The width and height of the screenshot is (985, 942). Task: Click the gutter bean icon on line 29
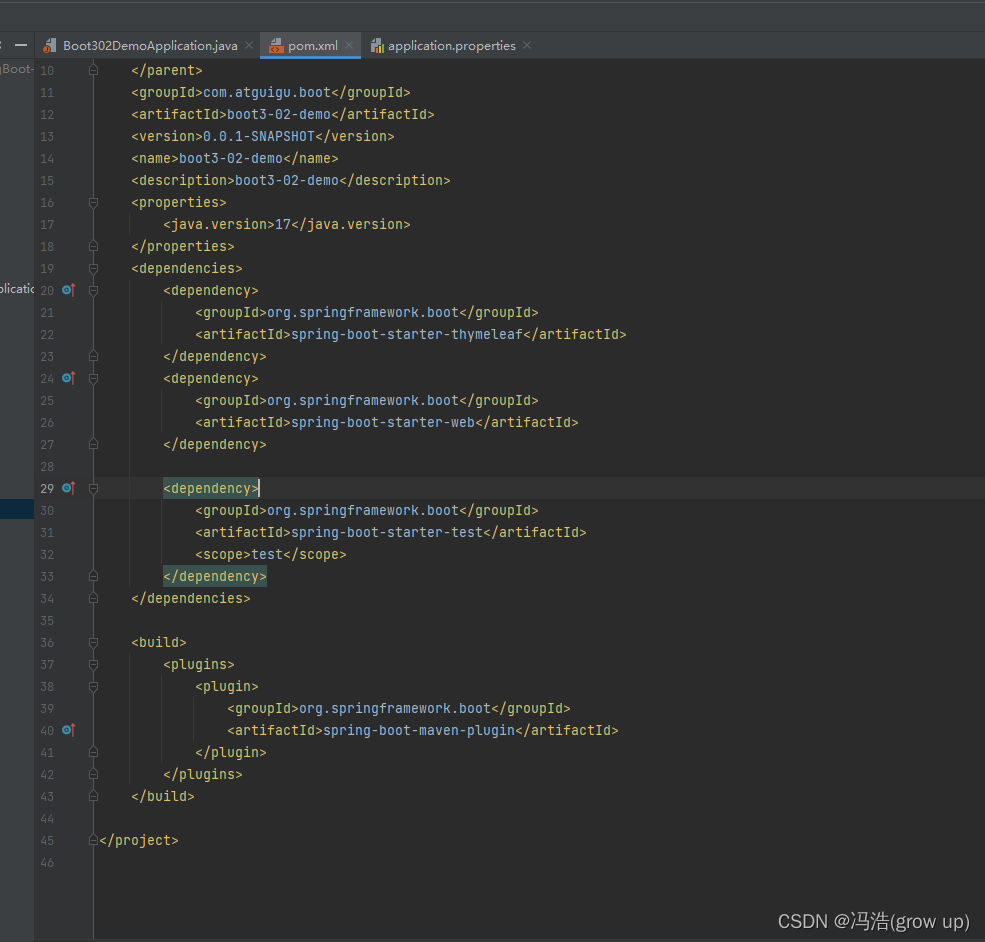pos(68,488)
